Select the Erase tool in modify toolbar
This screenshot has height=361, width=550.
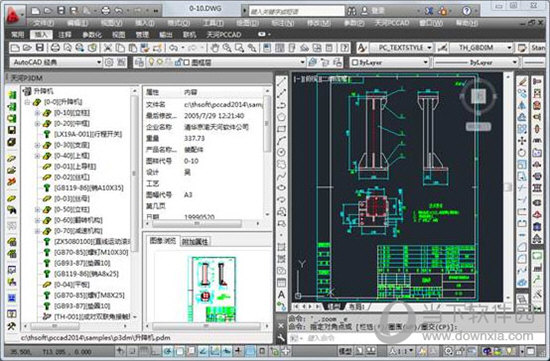[522, 82]
